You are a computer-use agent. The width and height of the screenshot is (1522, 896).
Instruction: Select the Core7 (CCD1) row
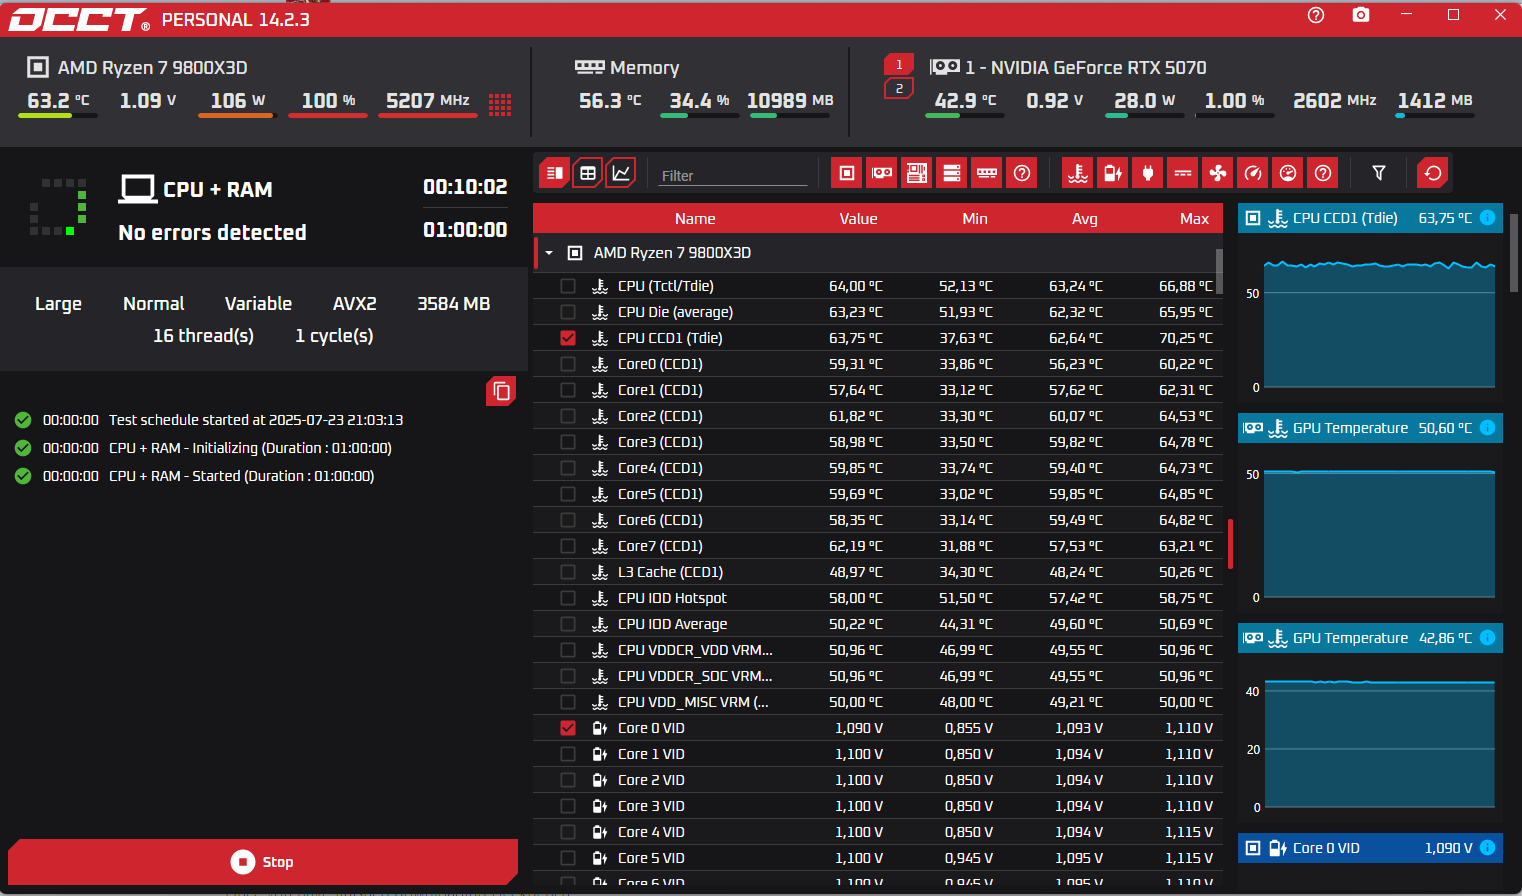878,546
